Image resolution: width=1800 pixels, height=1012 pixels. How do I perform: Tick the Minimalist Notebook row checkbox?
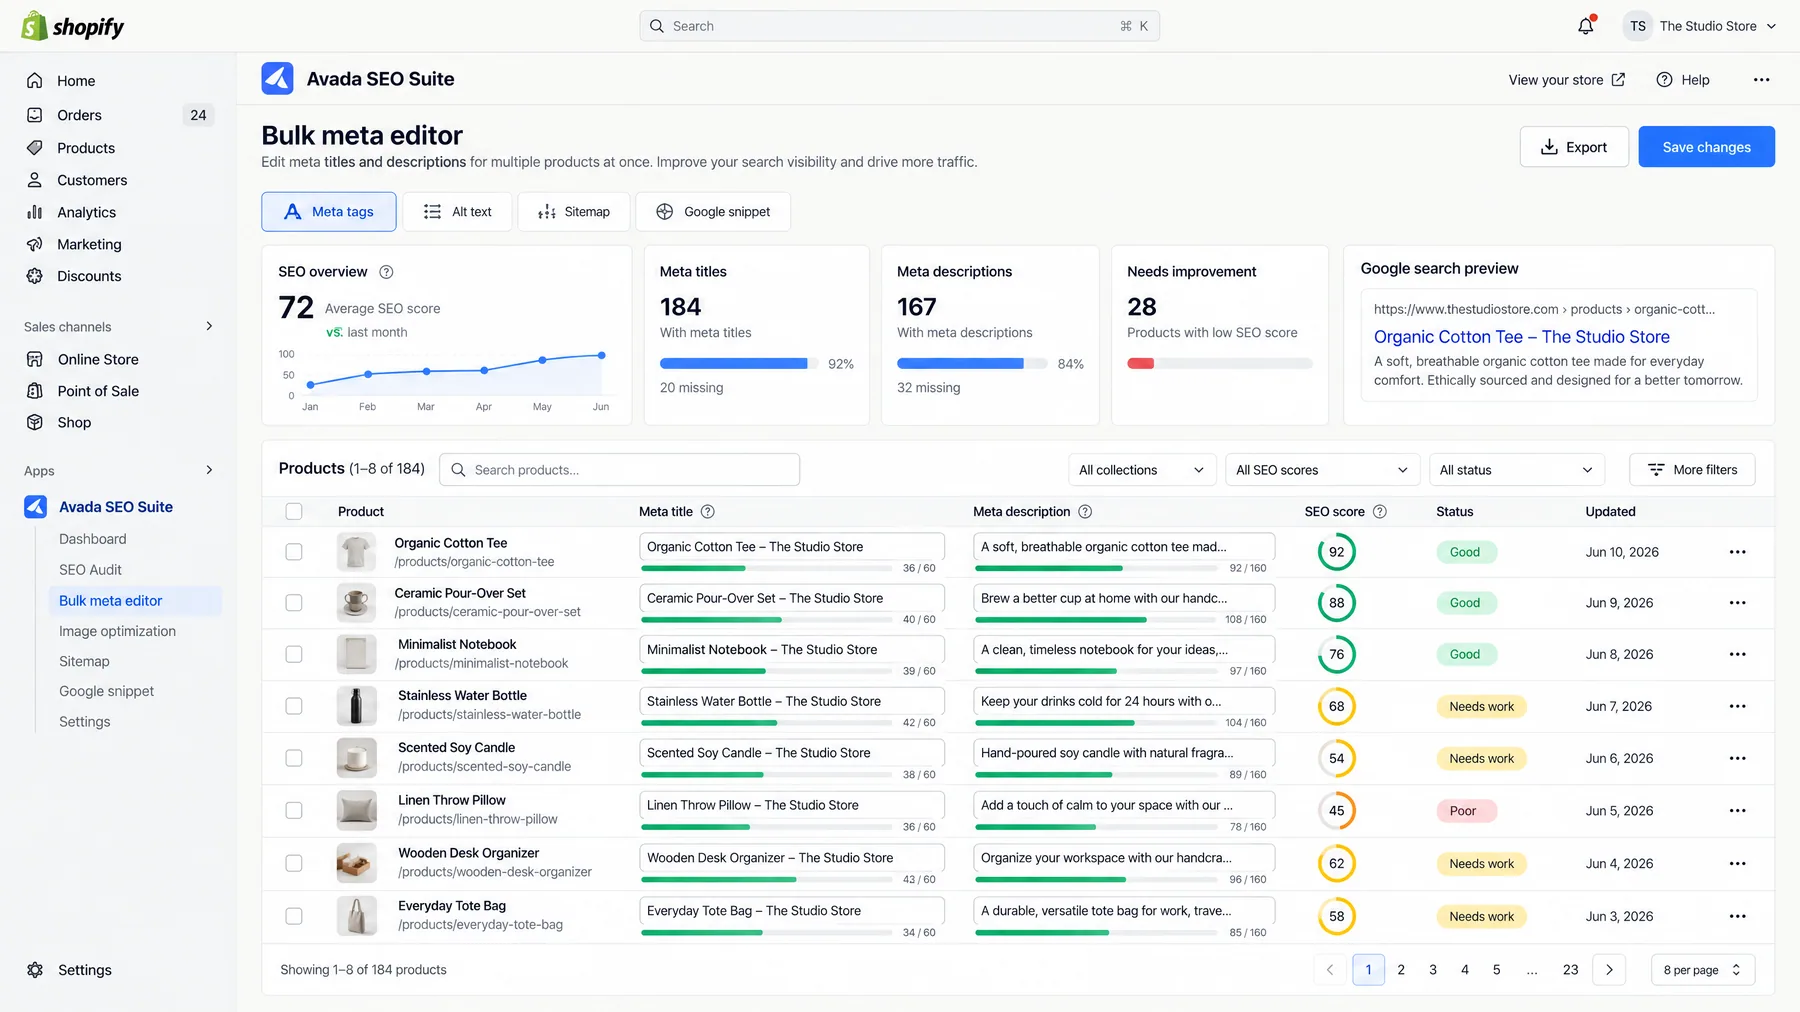pyautogui.click(x=294, y=654)
